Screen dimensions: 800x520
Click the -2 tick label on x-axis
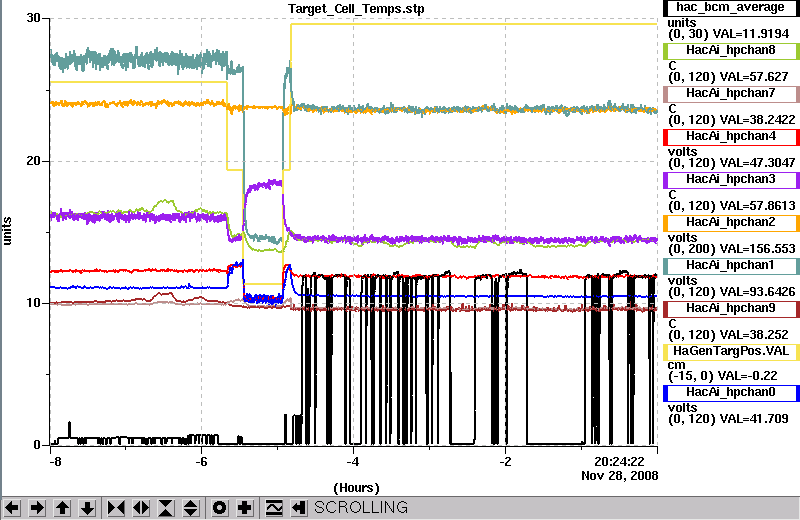(x=505, y=462)
